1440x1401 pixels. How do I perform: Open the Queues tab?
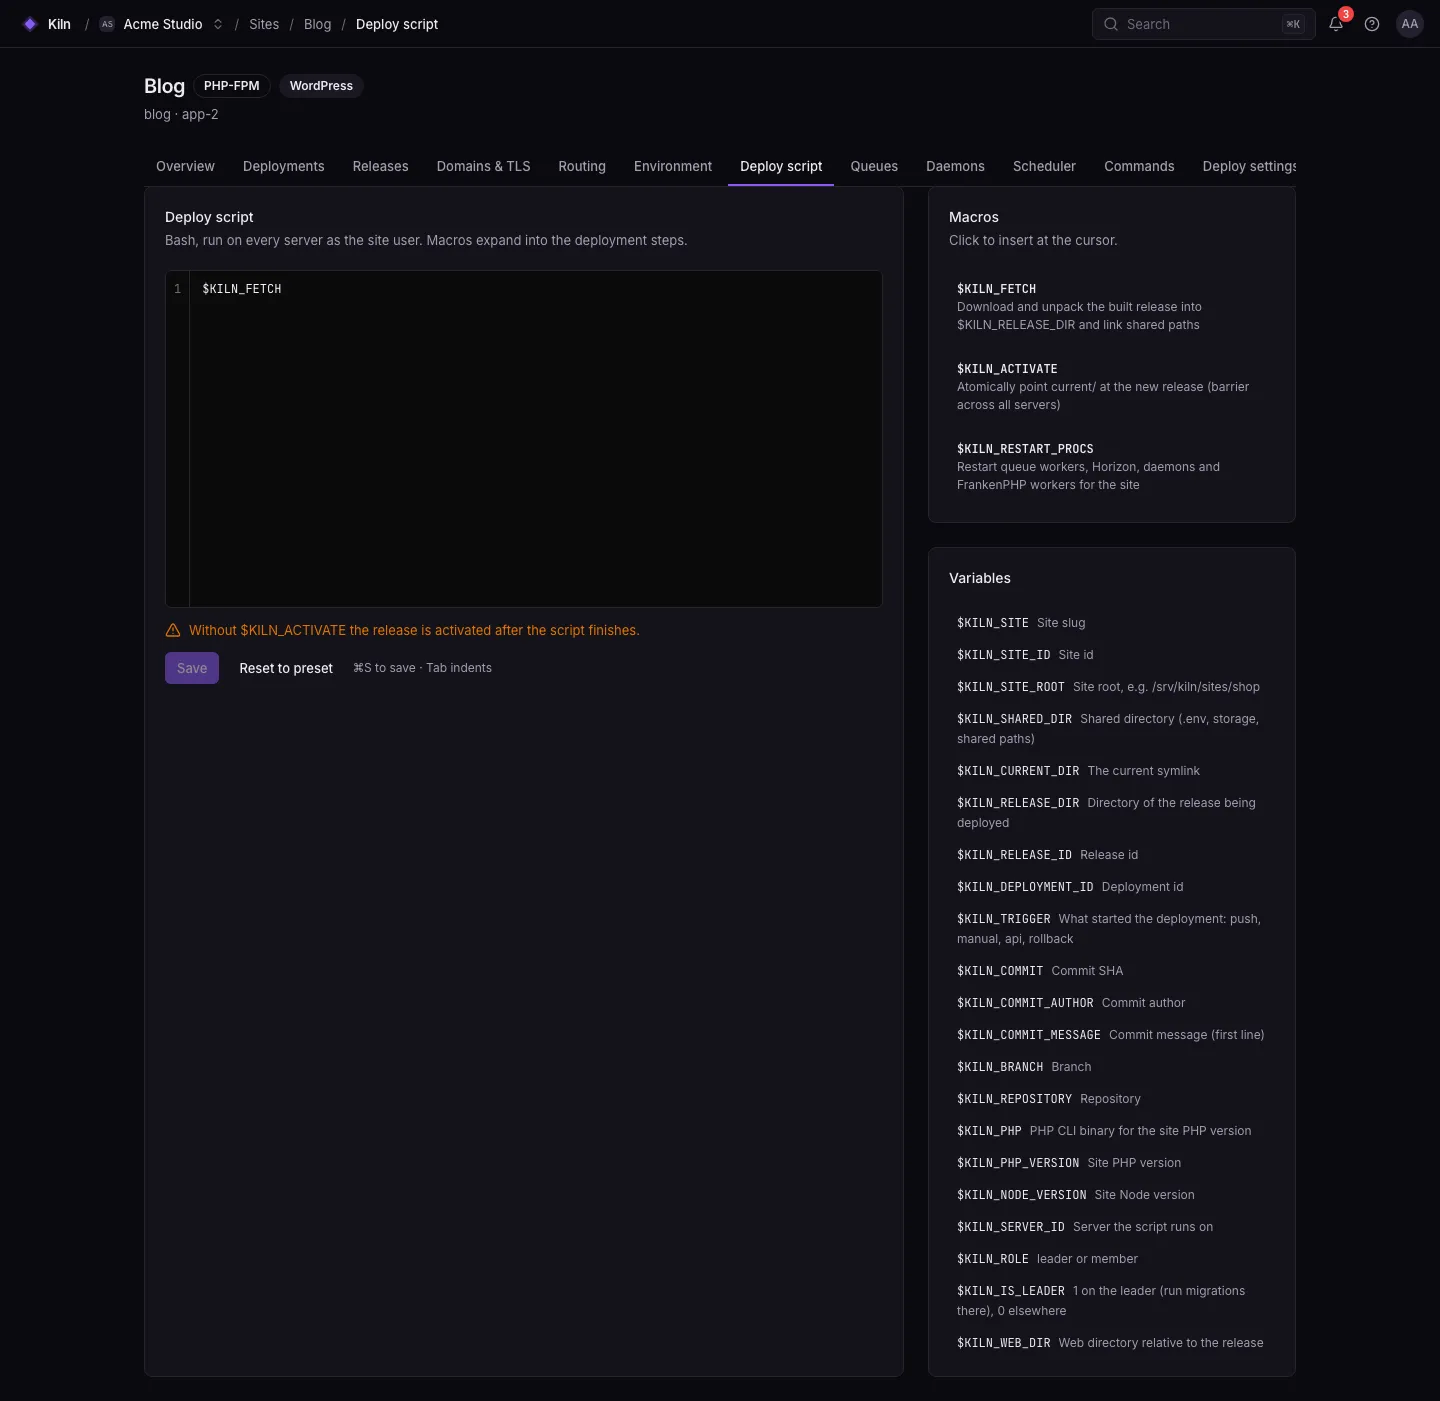coord(874,166)
